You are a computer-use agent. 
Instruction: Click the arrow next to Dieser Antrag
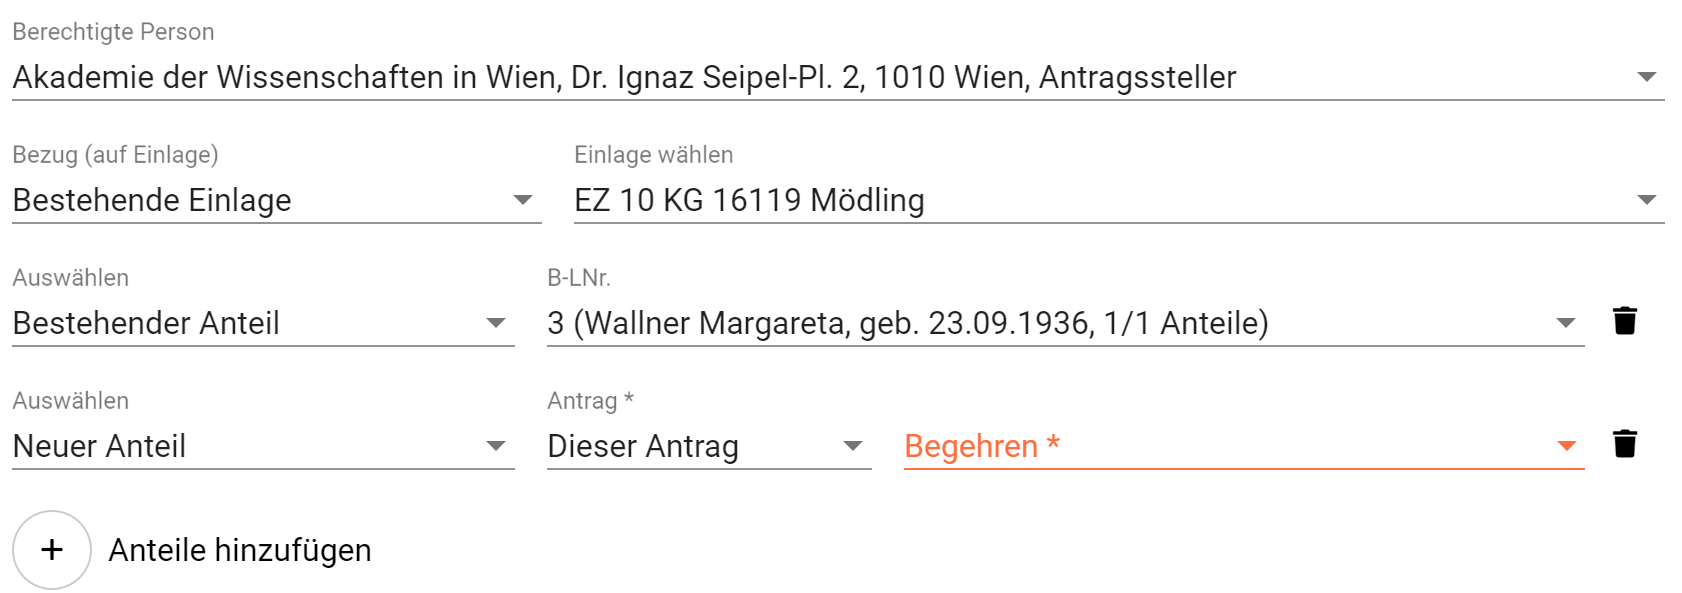[x=853, y=446]
